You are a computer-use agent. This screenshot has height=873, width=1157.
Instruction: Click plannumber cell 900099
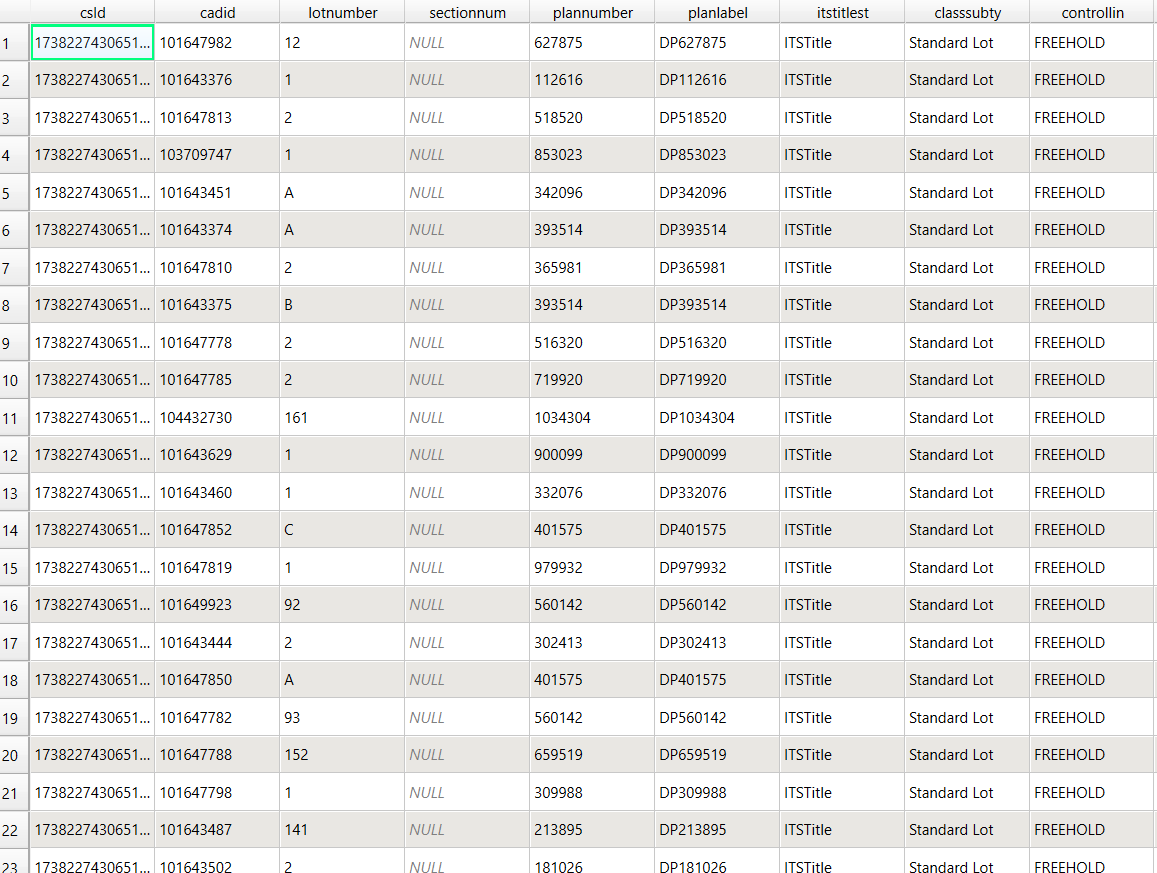pos(593,455)
